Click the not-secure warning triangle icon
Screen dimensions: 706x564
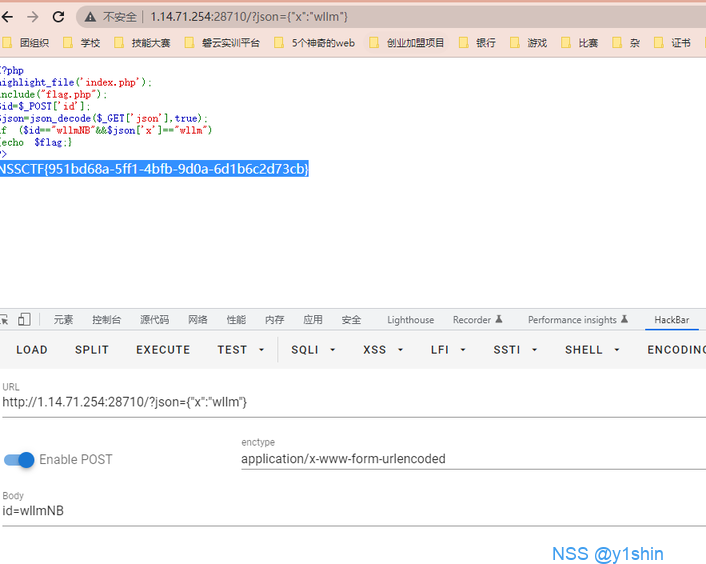point(90,17)
